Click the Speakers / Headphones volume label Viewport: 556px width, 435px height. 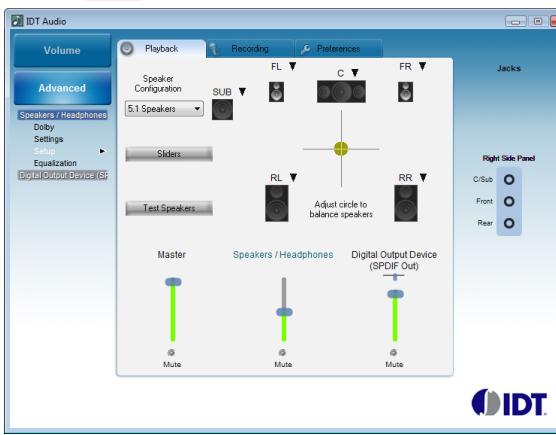(283, 255)
